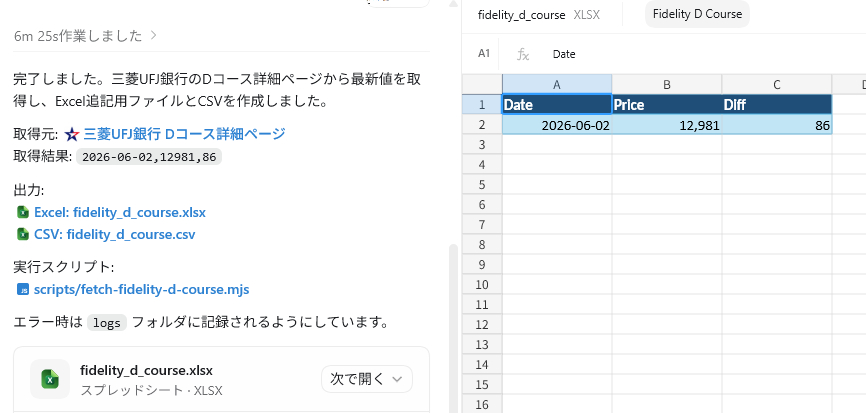Click the icon beside the CSV file link
The image size is (866, 413).
(x=23, y=234)
